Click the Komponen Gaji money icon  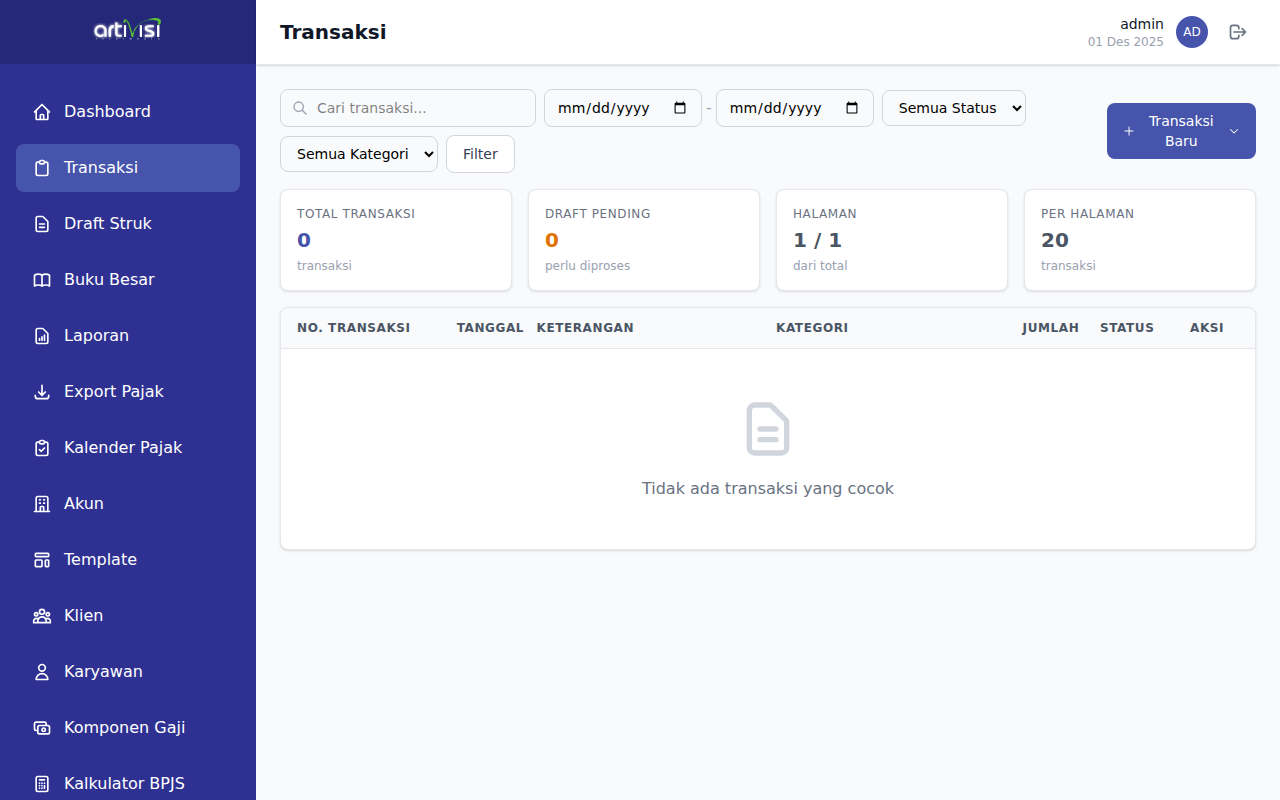42,728
